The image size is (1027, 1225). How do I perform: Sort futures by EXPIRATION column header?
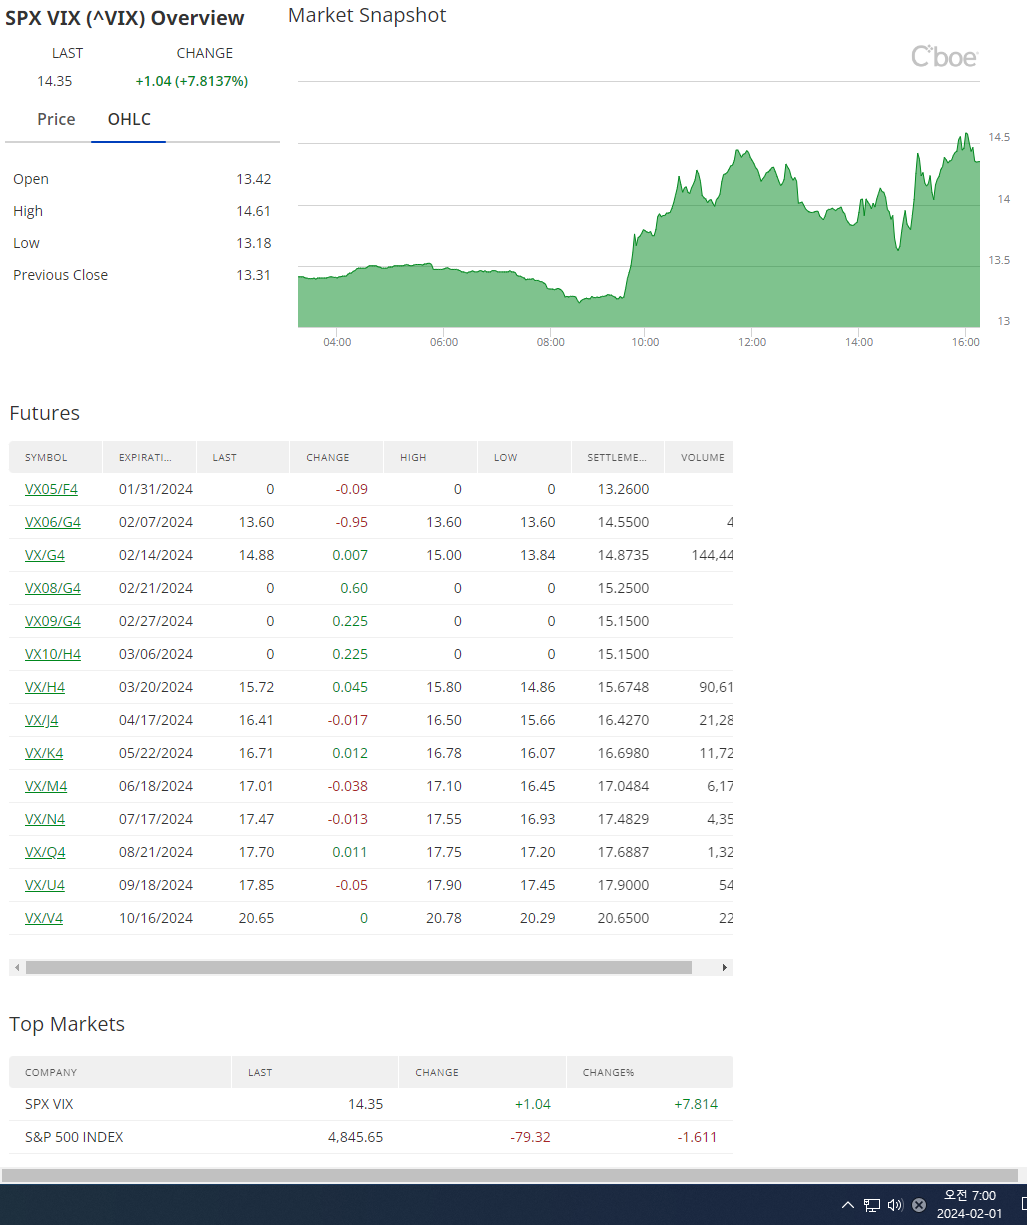[x=150, y=457]
